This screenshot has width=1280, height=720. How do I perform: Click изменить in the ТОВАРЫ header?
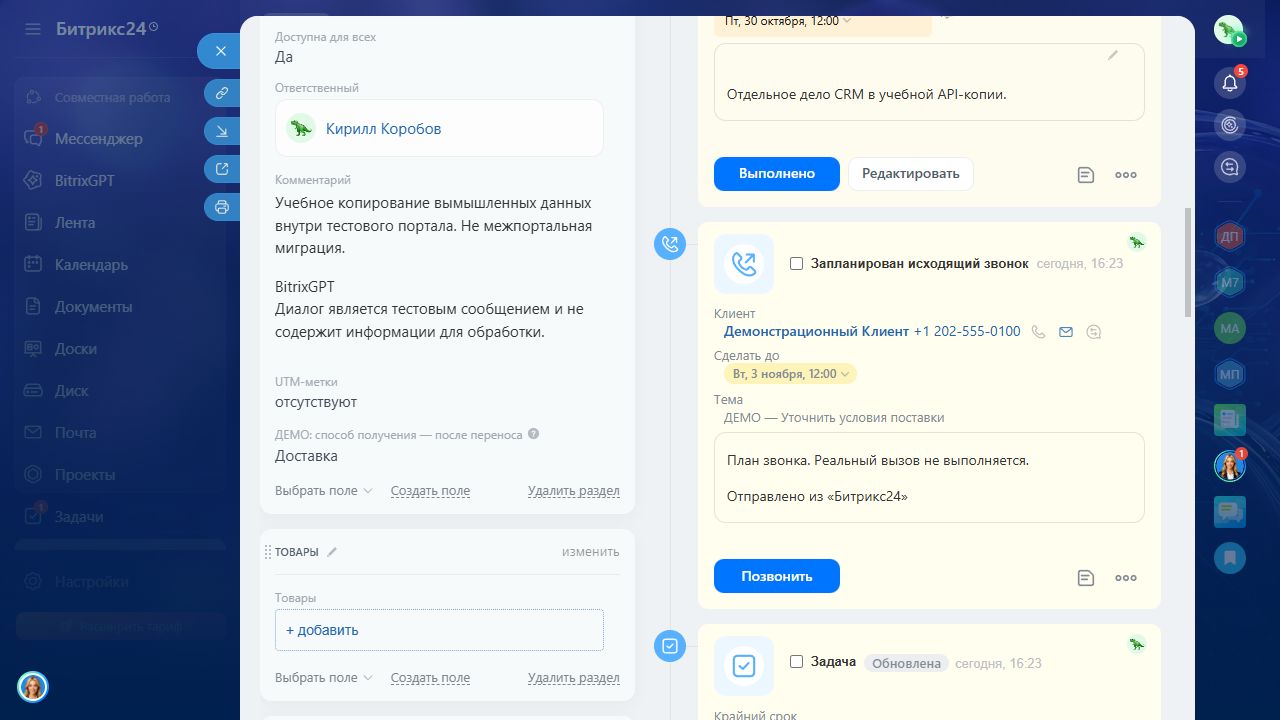(590, 551)
